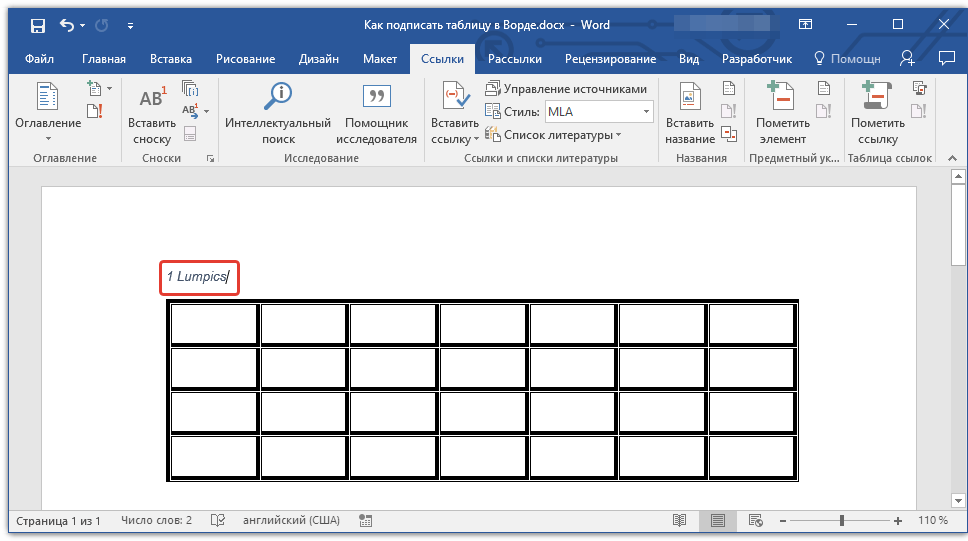Click Manage Sources (Управление источниками)
The height and width of the screenshot is (541, 968).
click(567, 89)
